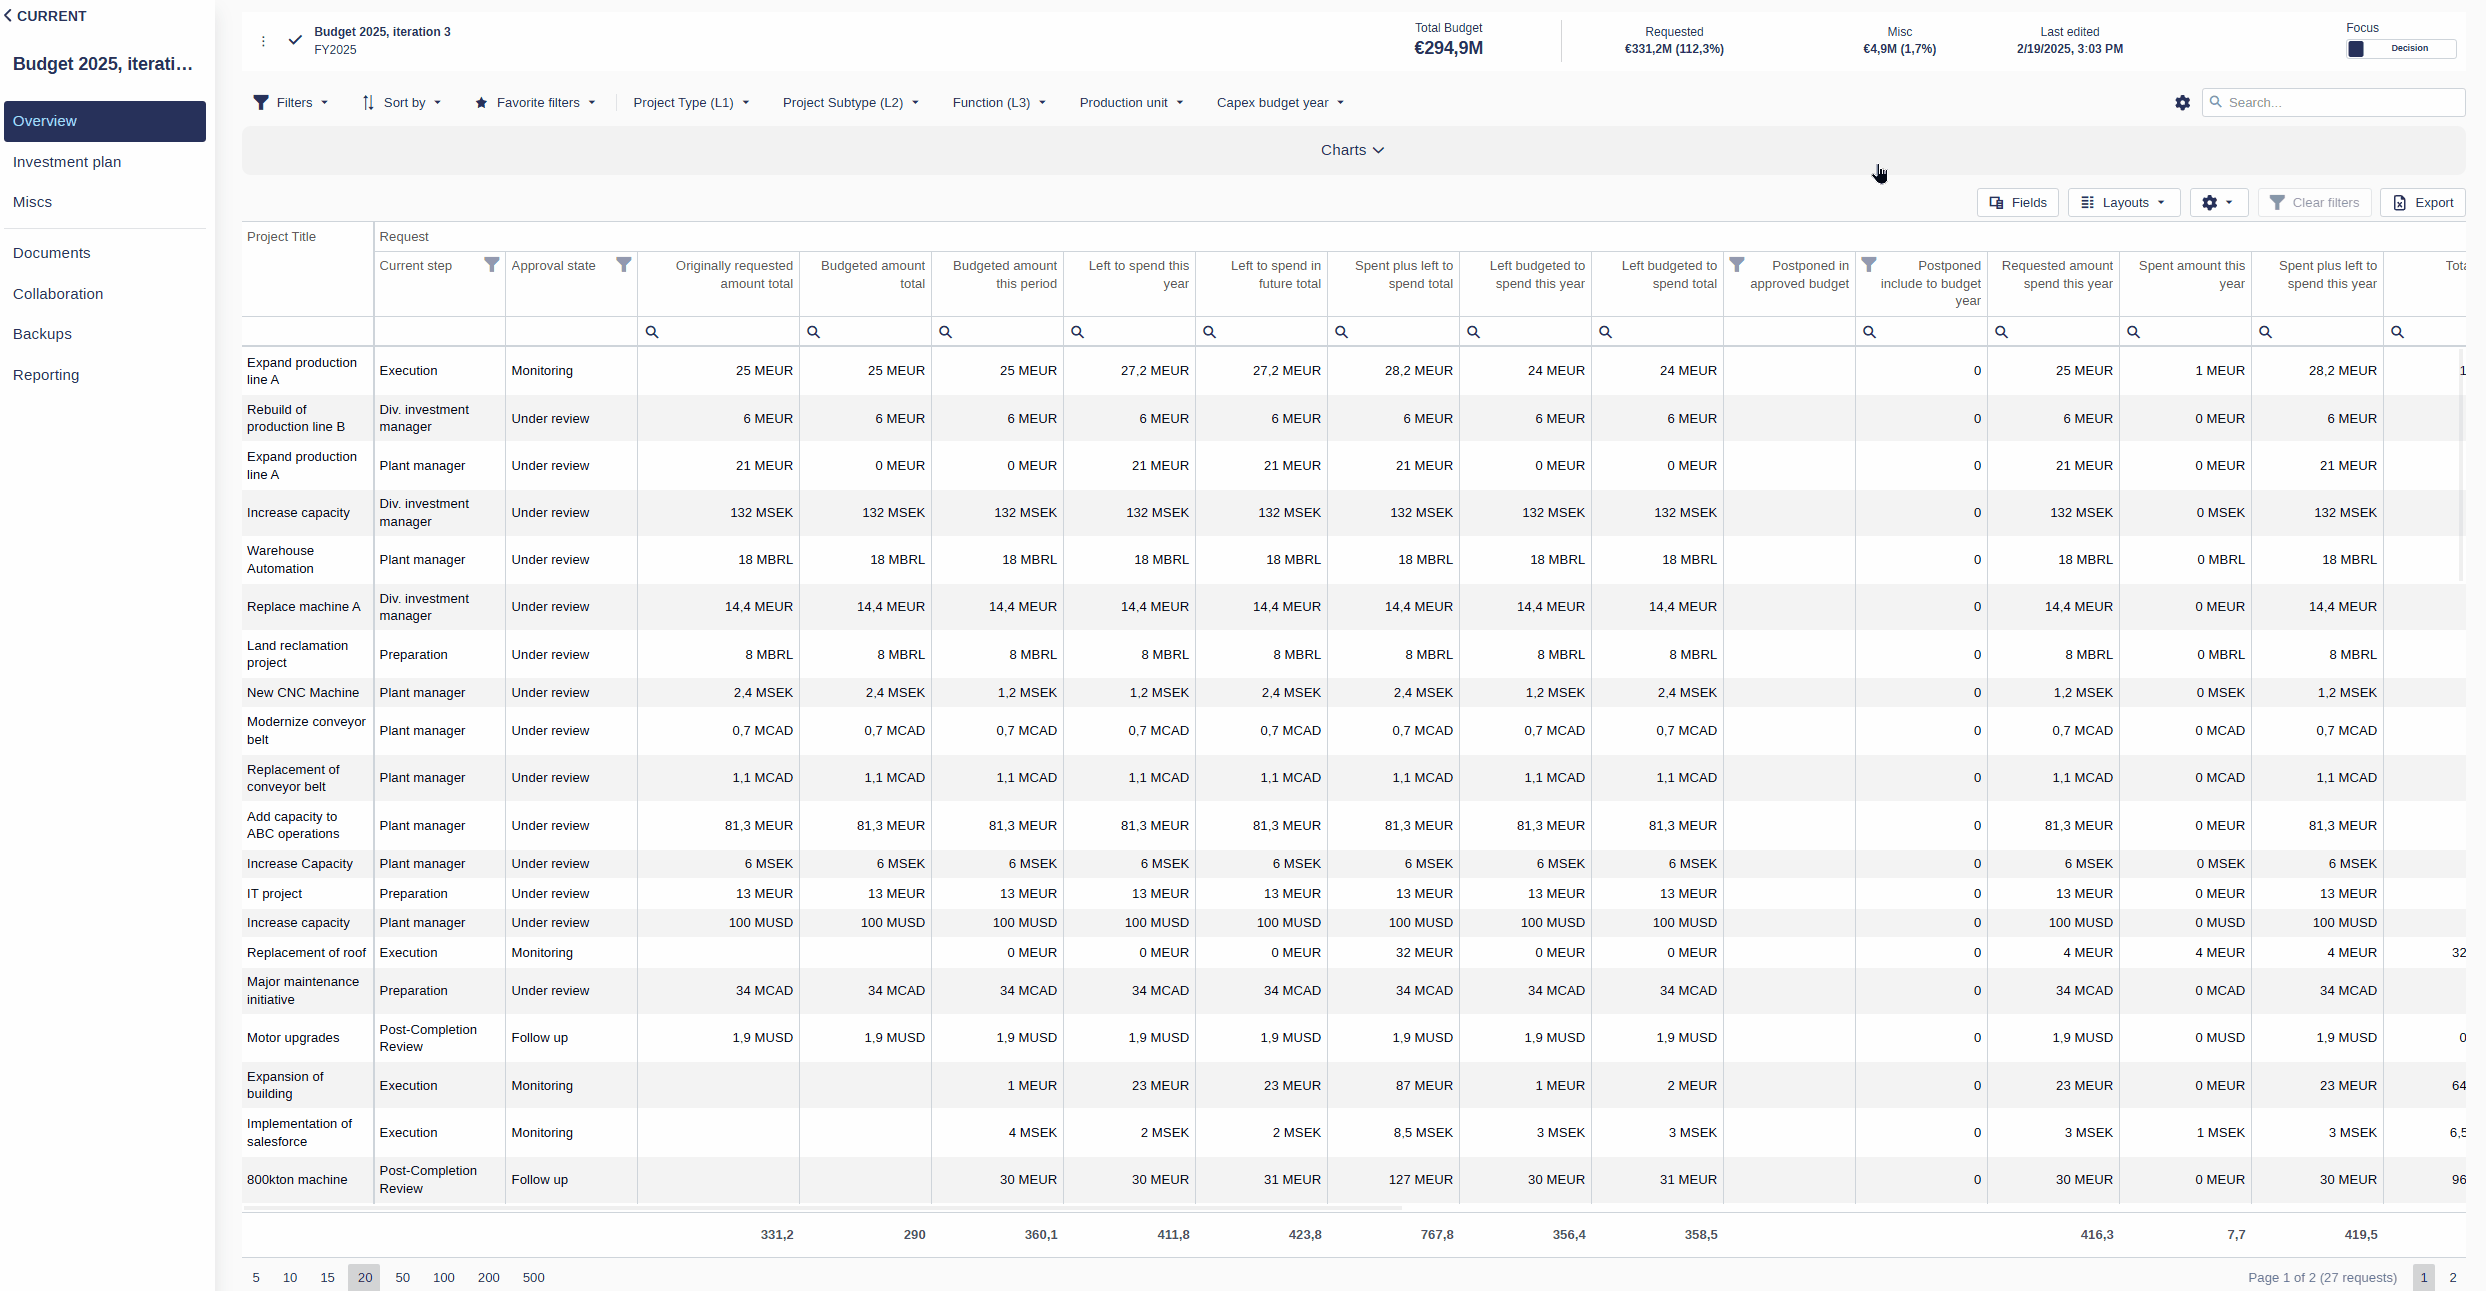Click search icon under Postponed include to budget year
Viewport: 2486px width, 1291px height.
[1870, 332]
